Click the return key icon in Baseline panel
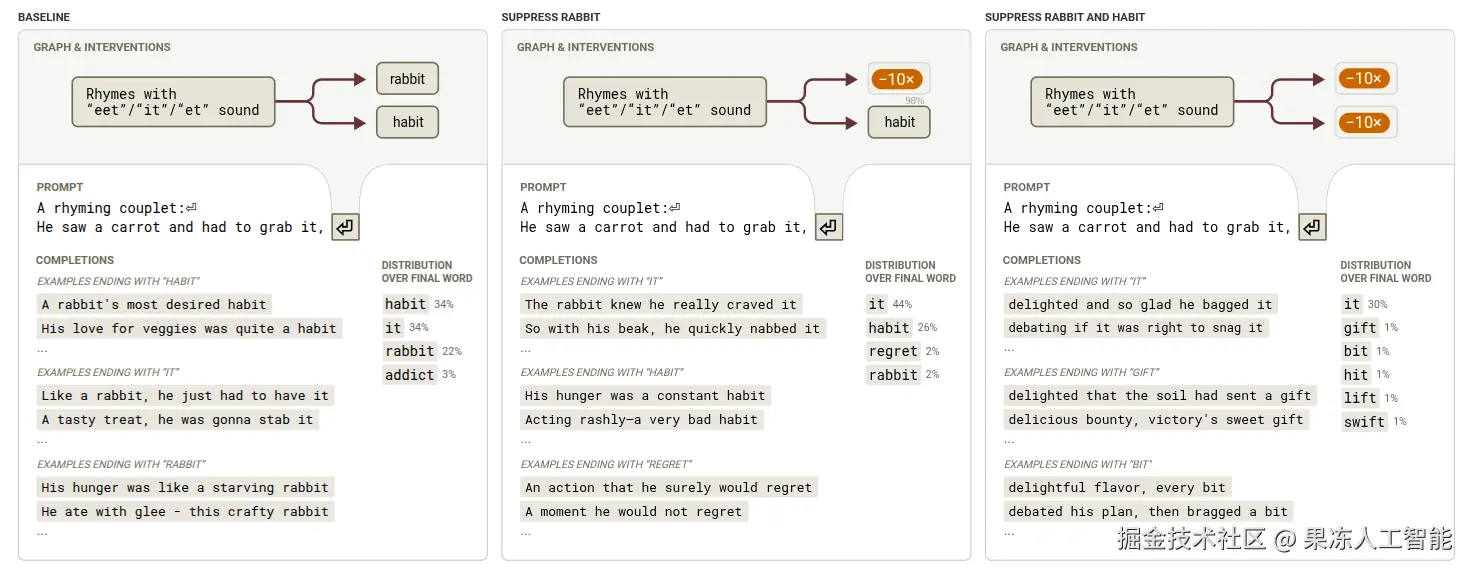The height and width of the screenshot is (570, 1470). (x=345, y=227)
